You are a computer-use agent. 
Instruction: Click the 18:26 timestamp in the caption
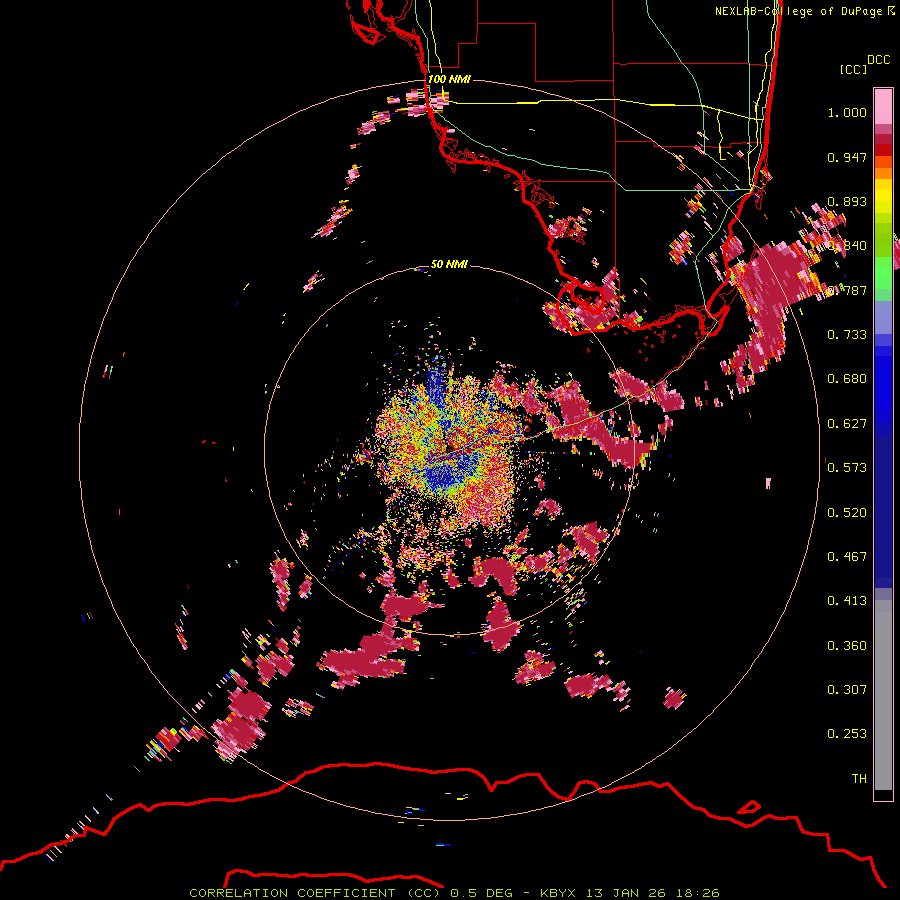[x=696, y=893]
